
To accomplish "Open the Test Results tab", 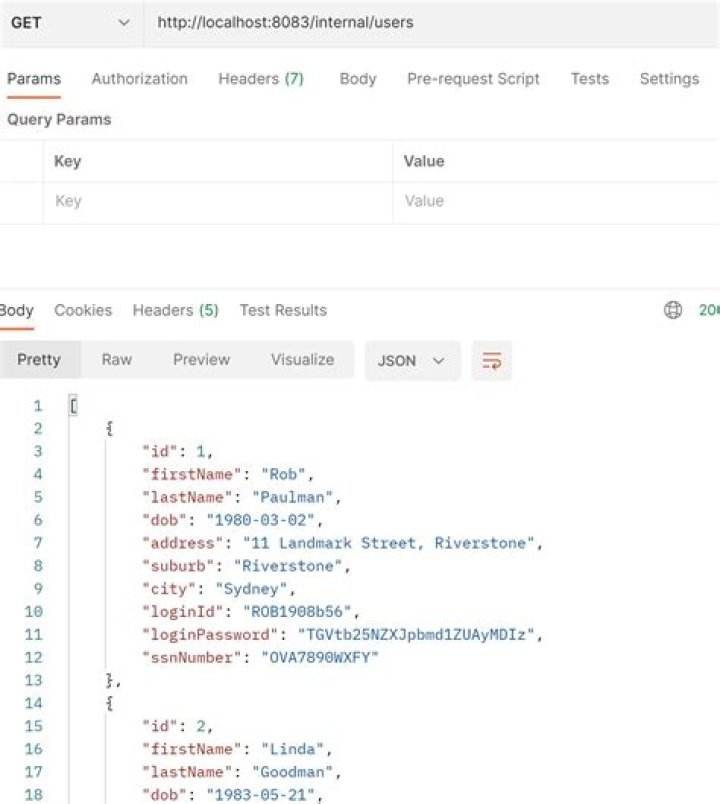I will [283, 310].
